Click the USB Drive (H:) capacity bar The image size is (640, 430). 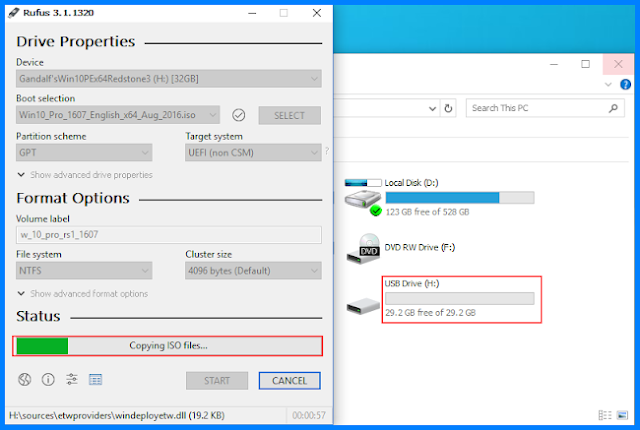(460, 298)
